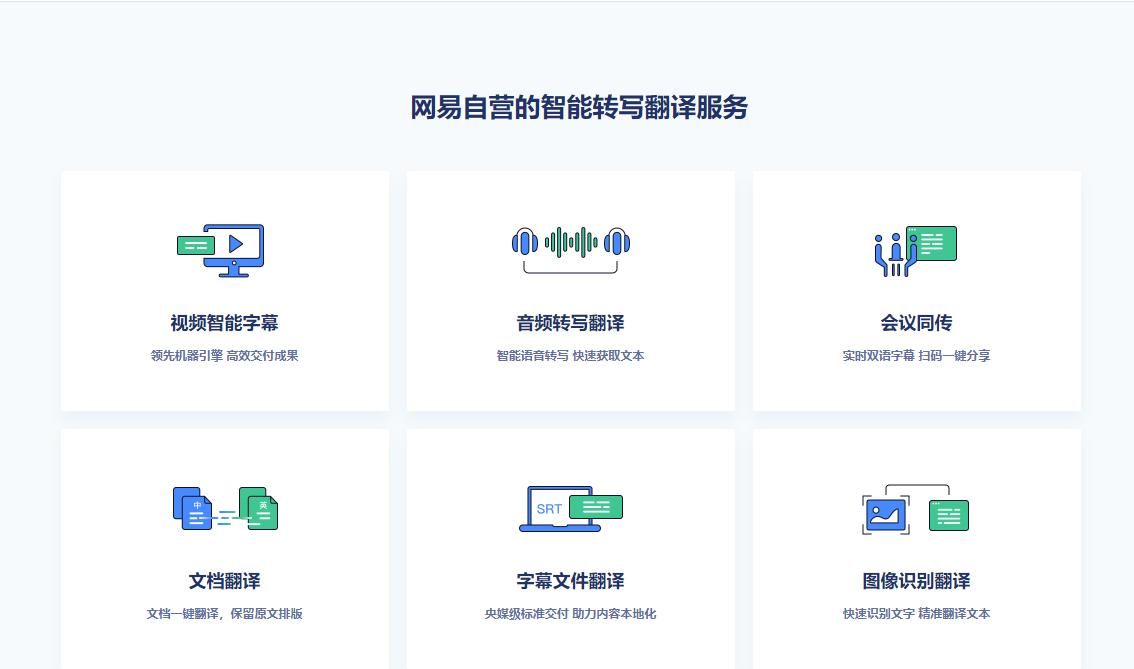Viewport: 1134px width, 669px height.
Task: Click the text 实时双语字幕 扫码一键分享
Action: pos(916,356)
